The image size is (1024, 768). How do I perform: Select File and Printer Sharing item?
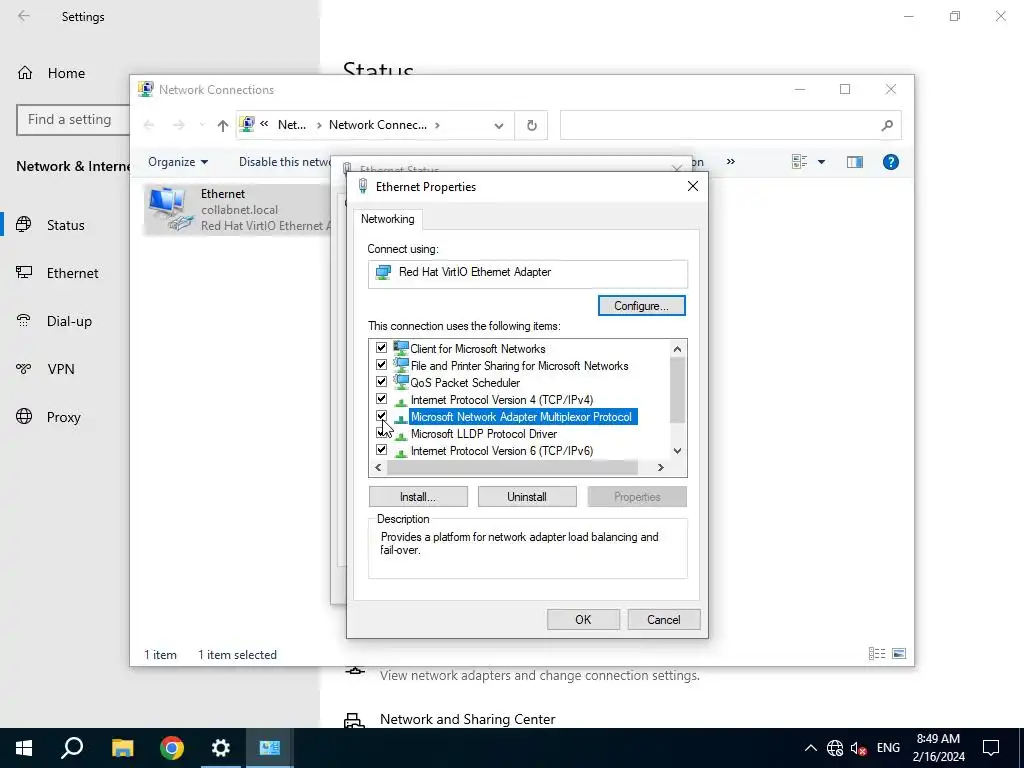coord(519,366)
